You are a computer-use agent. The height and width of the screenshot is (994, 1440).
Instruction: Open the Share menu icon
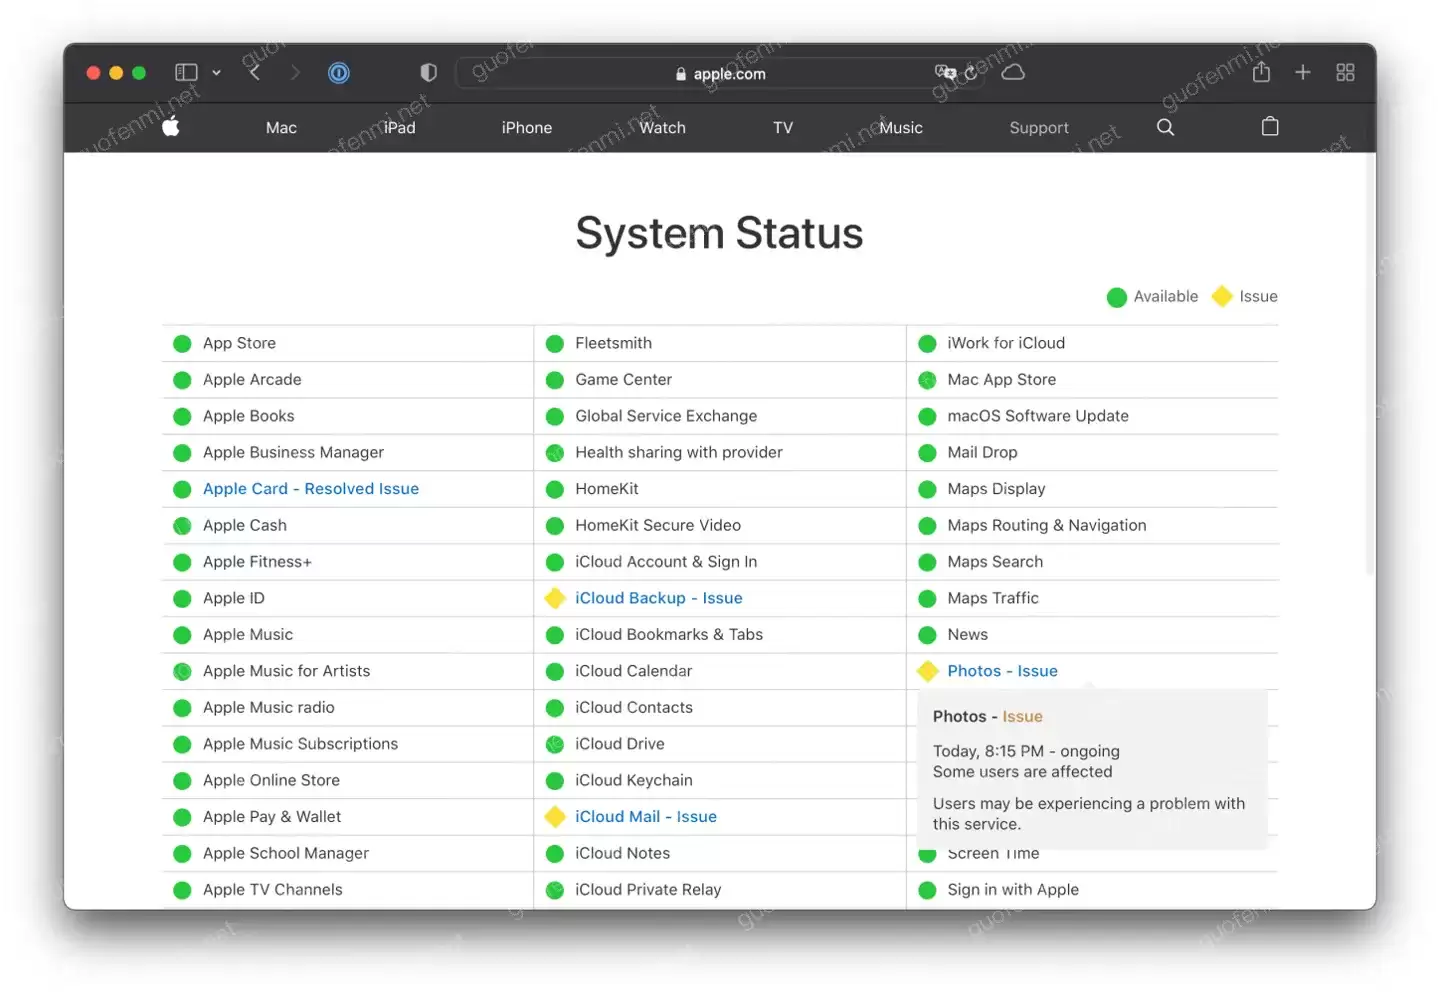(1260, 72)
